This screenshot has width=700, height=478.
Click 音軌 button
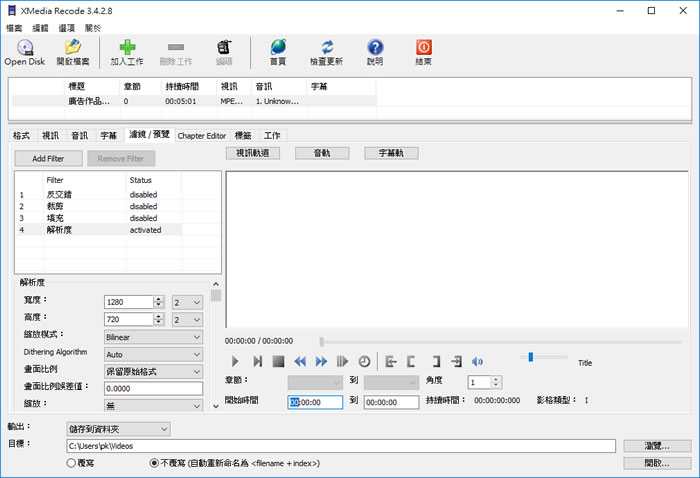(322, 153)
